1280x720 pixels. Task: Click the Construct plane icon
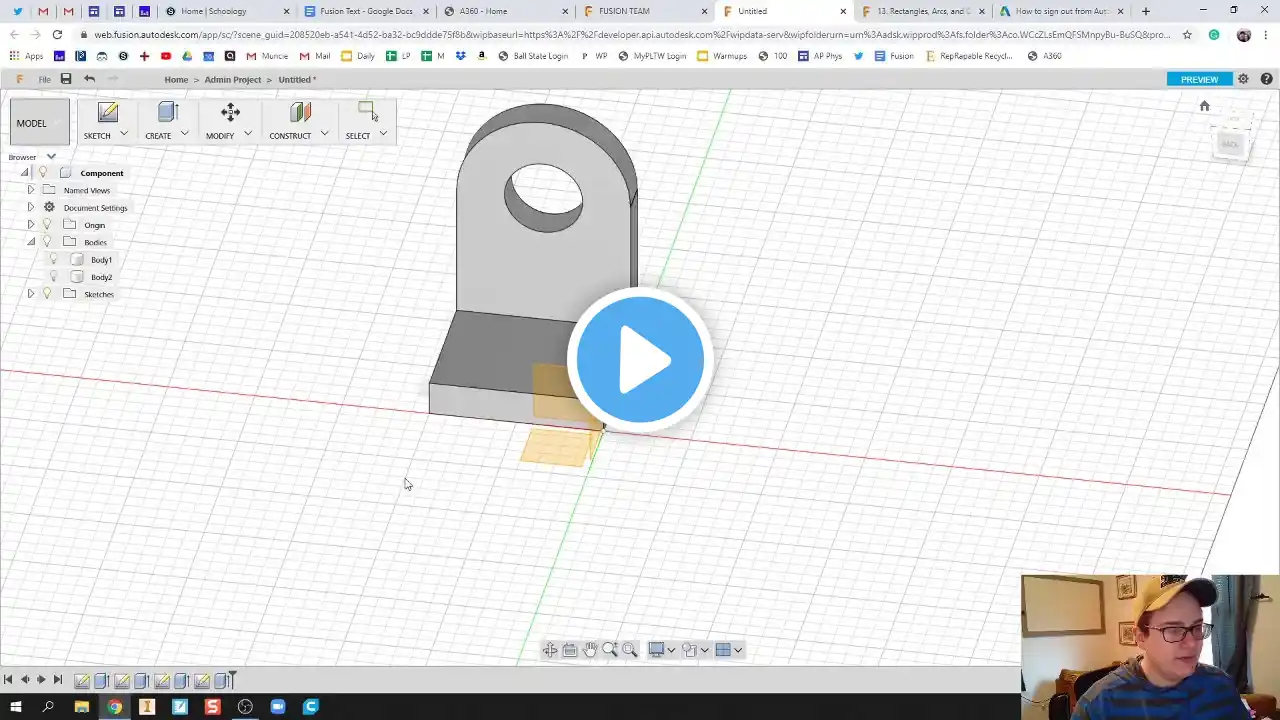click(300, 112)
